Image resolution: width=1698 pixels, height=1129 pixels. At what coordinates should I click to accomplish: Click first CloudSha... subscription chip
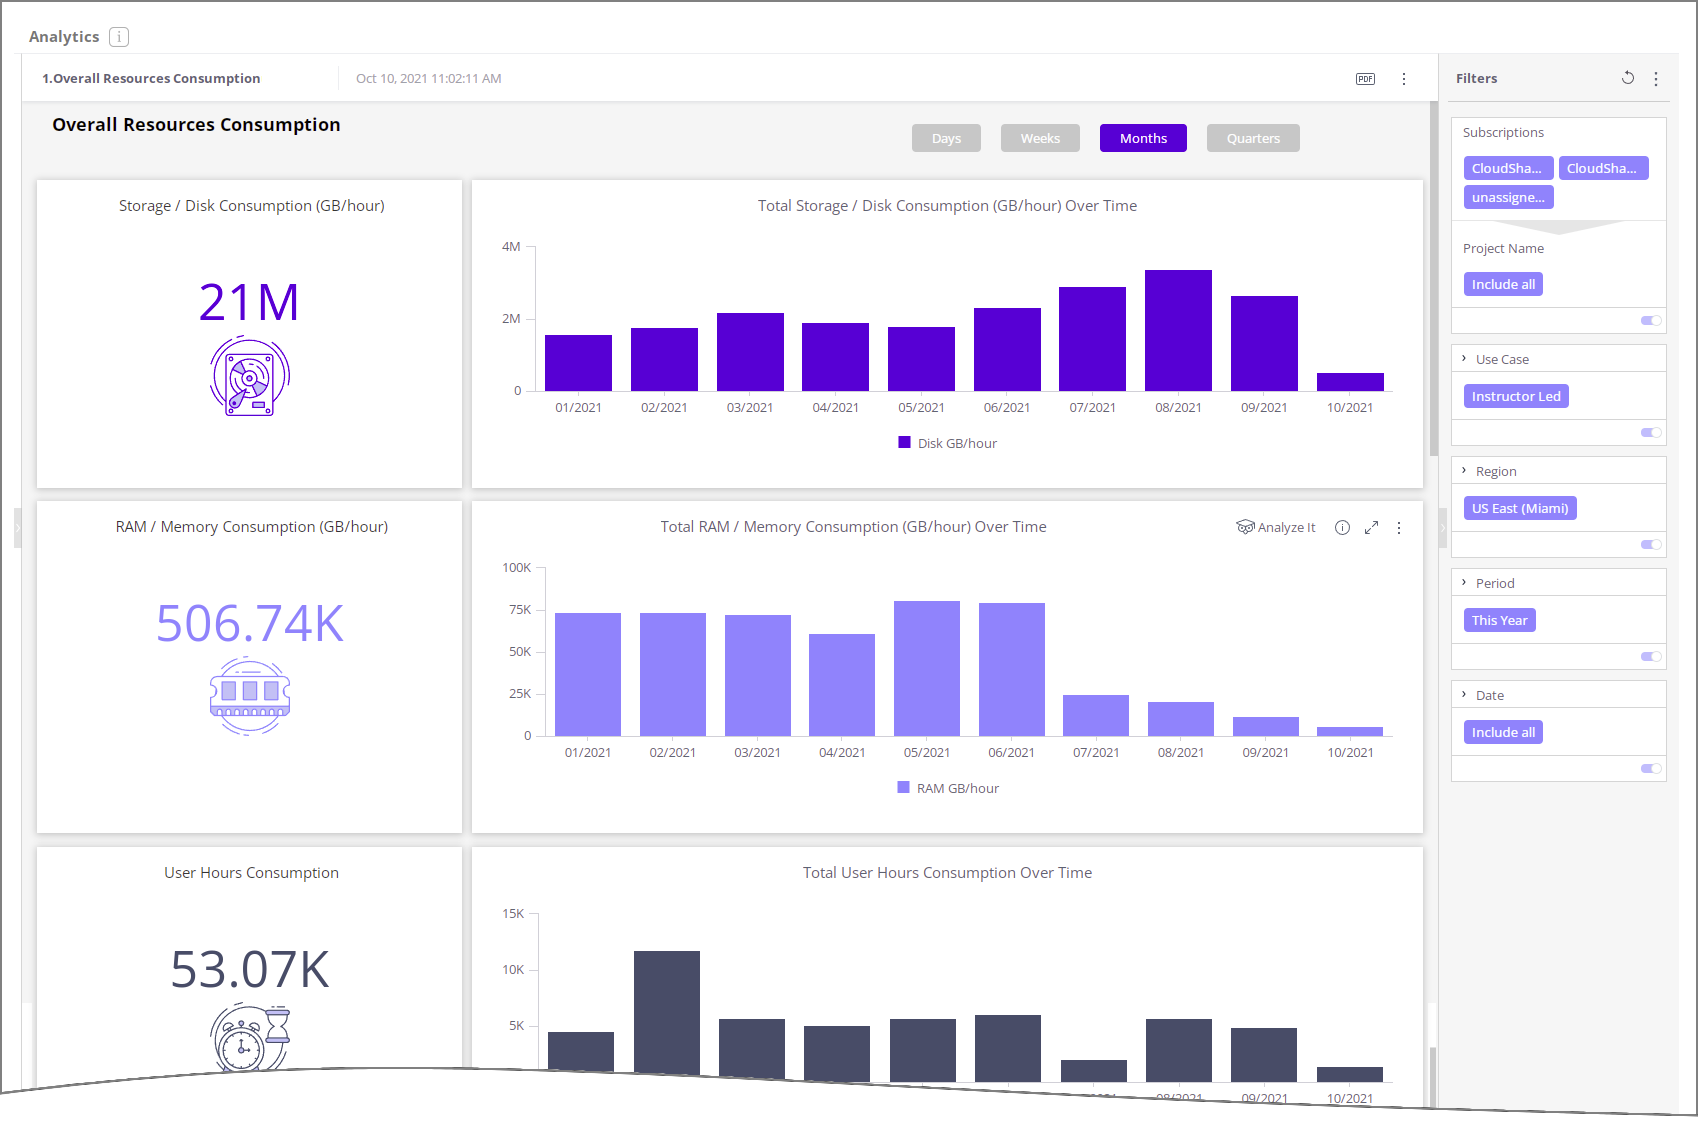(x=1508, y=168)
